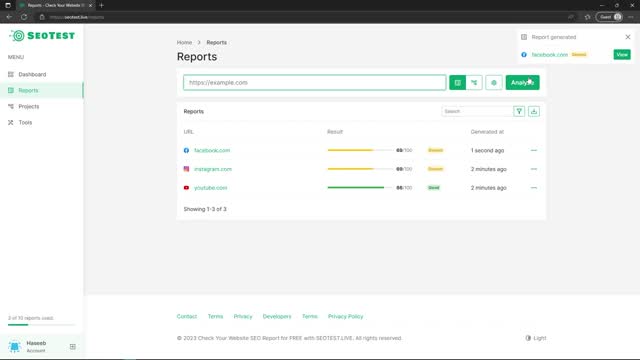Viewport: 640px width, 360px height.
Task: Click the facebook favicon in the reports table
Action: coord(186,150)
